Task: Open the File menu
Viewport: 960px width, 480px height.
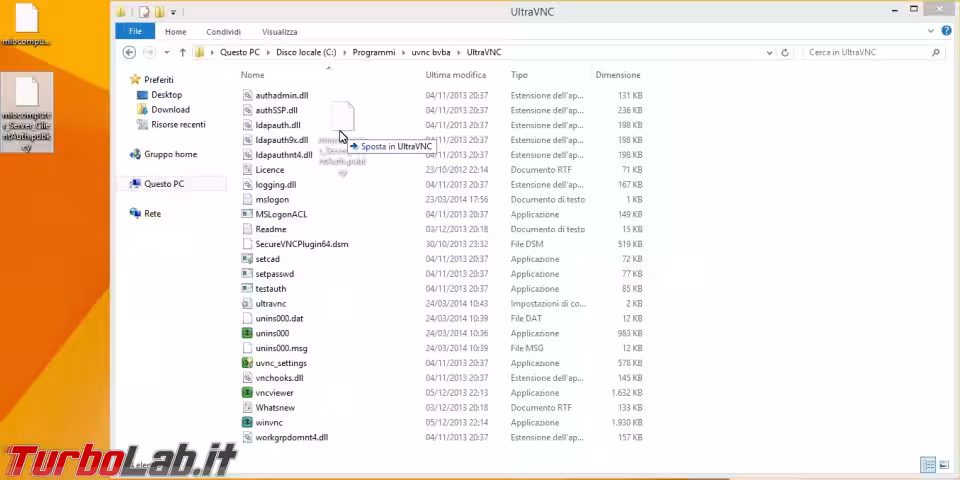Action: [135, 32]
